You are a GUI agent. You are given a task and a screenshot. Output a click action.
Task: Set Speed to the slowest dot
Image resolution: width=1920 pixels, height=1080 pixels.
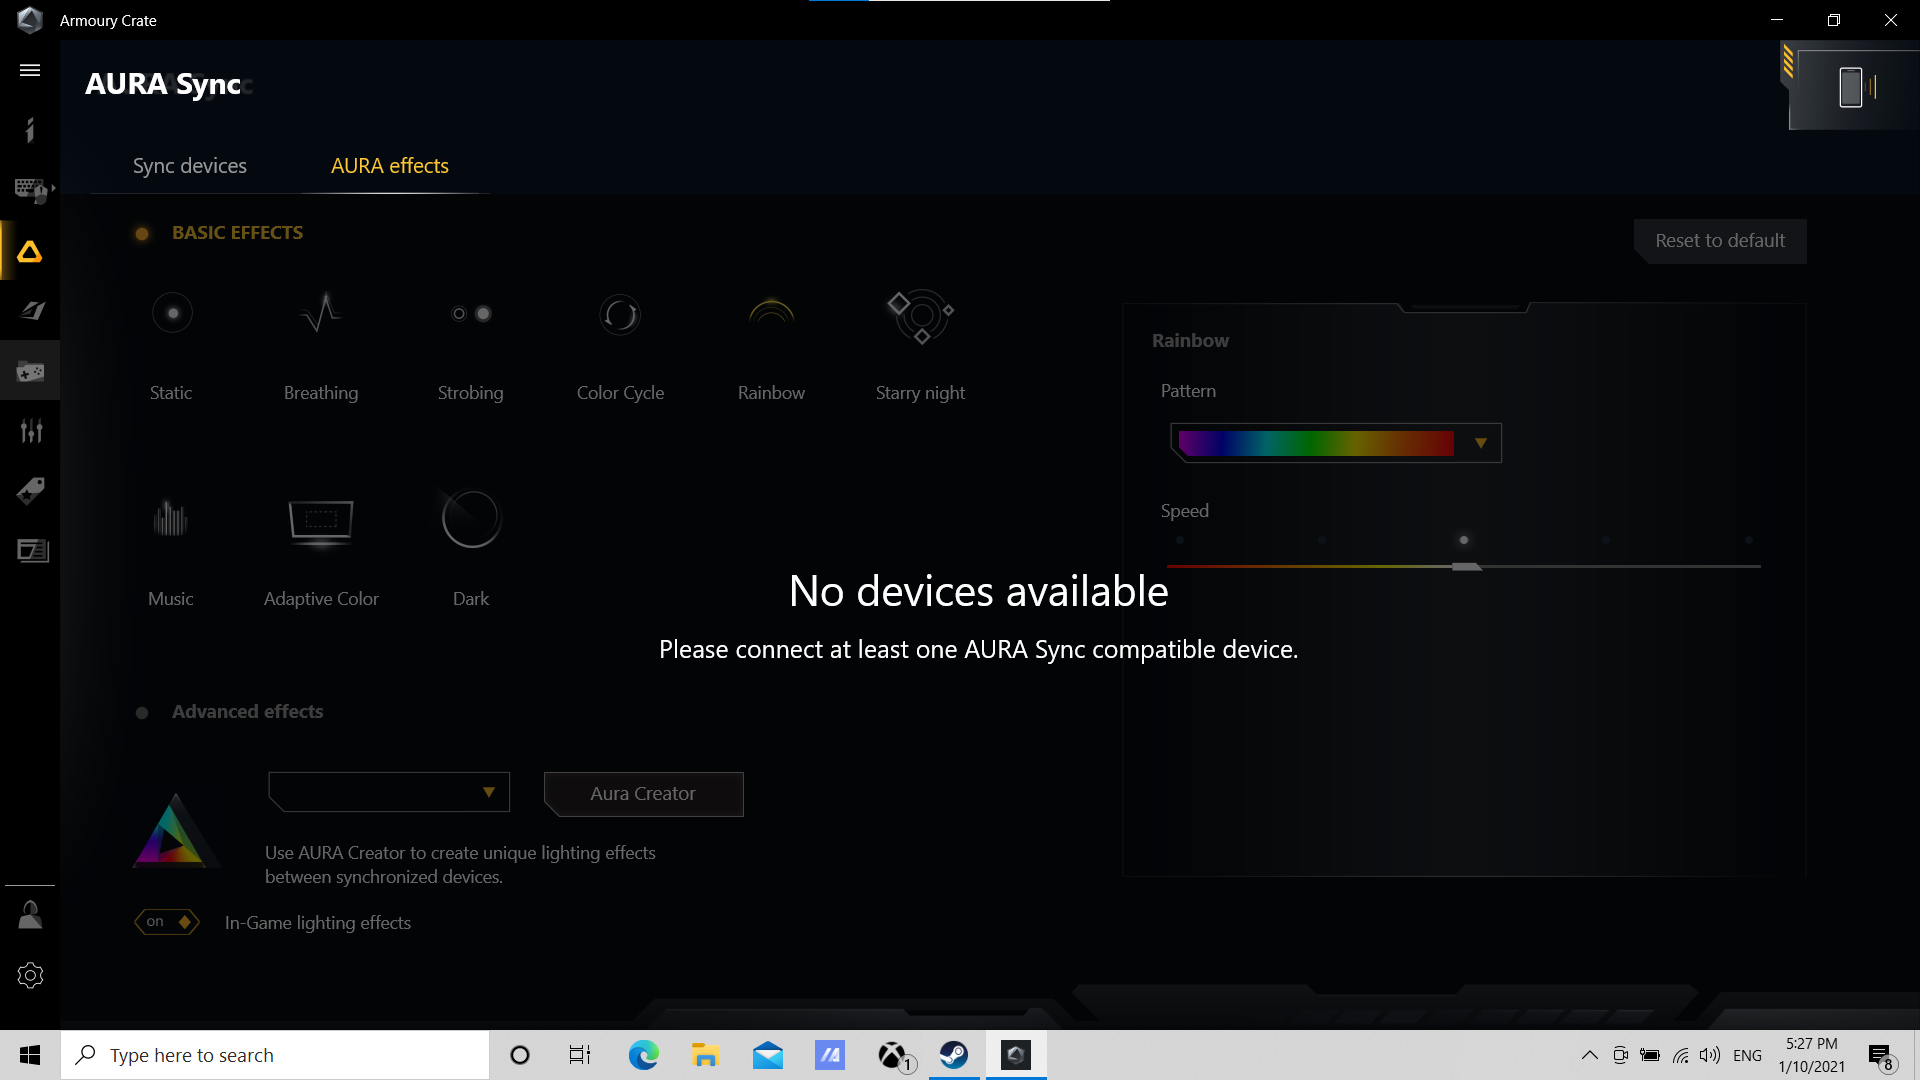click(1180, 540)
